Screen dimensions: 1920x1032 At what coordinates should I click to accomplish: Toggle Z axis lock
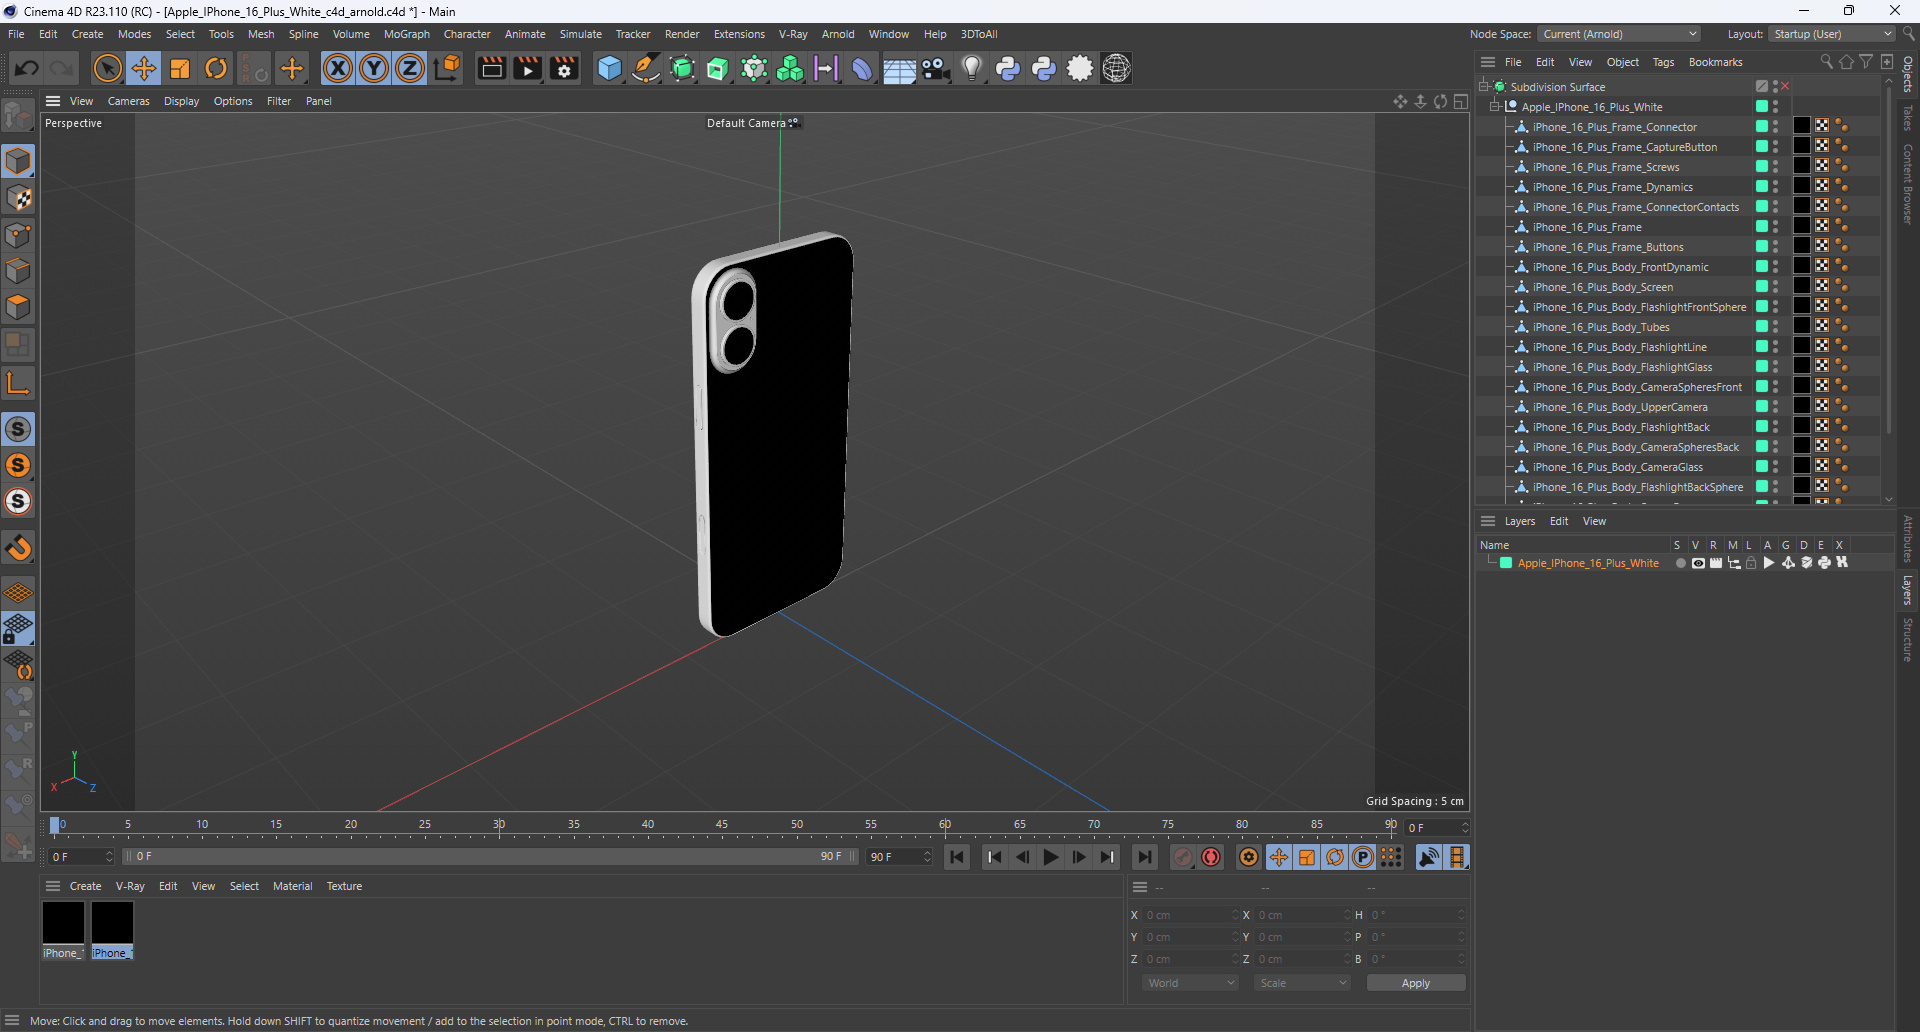click(x=410, y=68)
